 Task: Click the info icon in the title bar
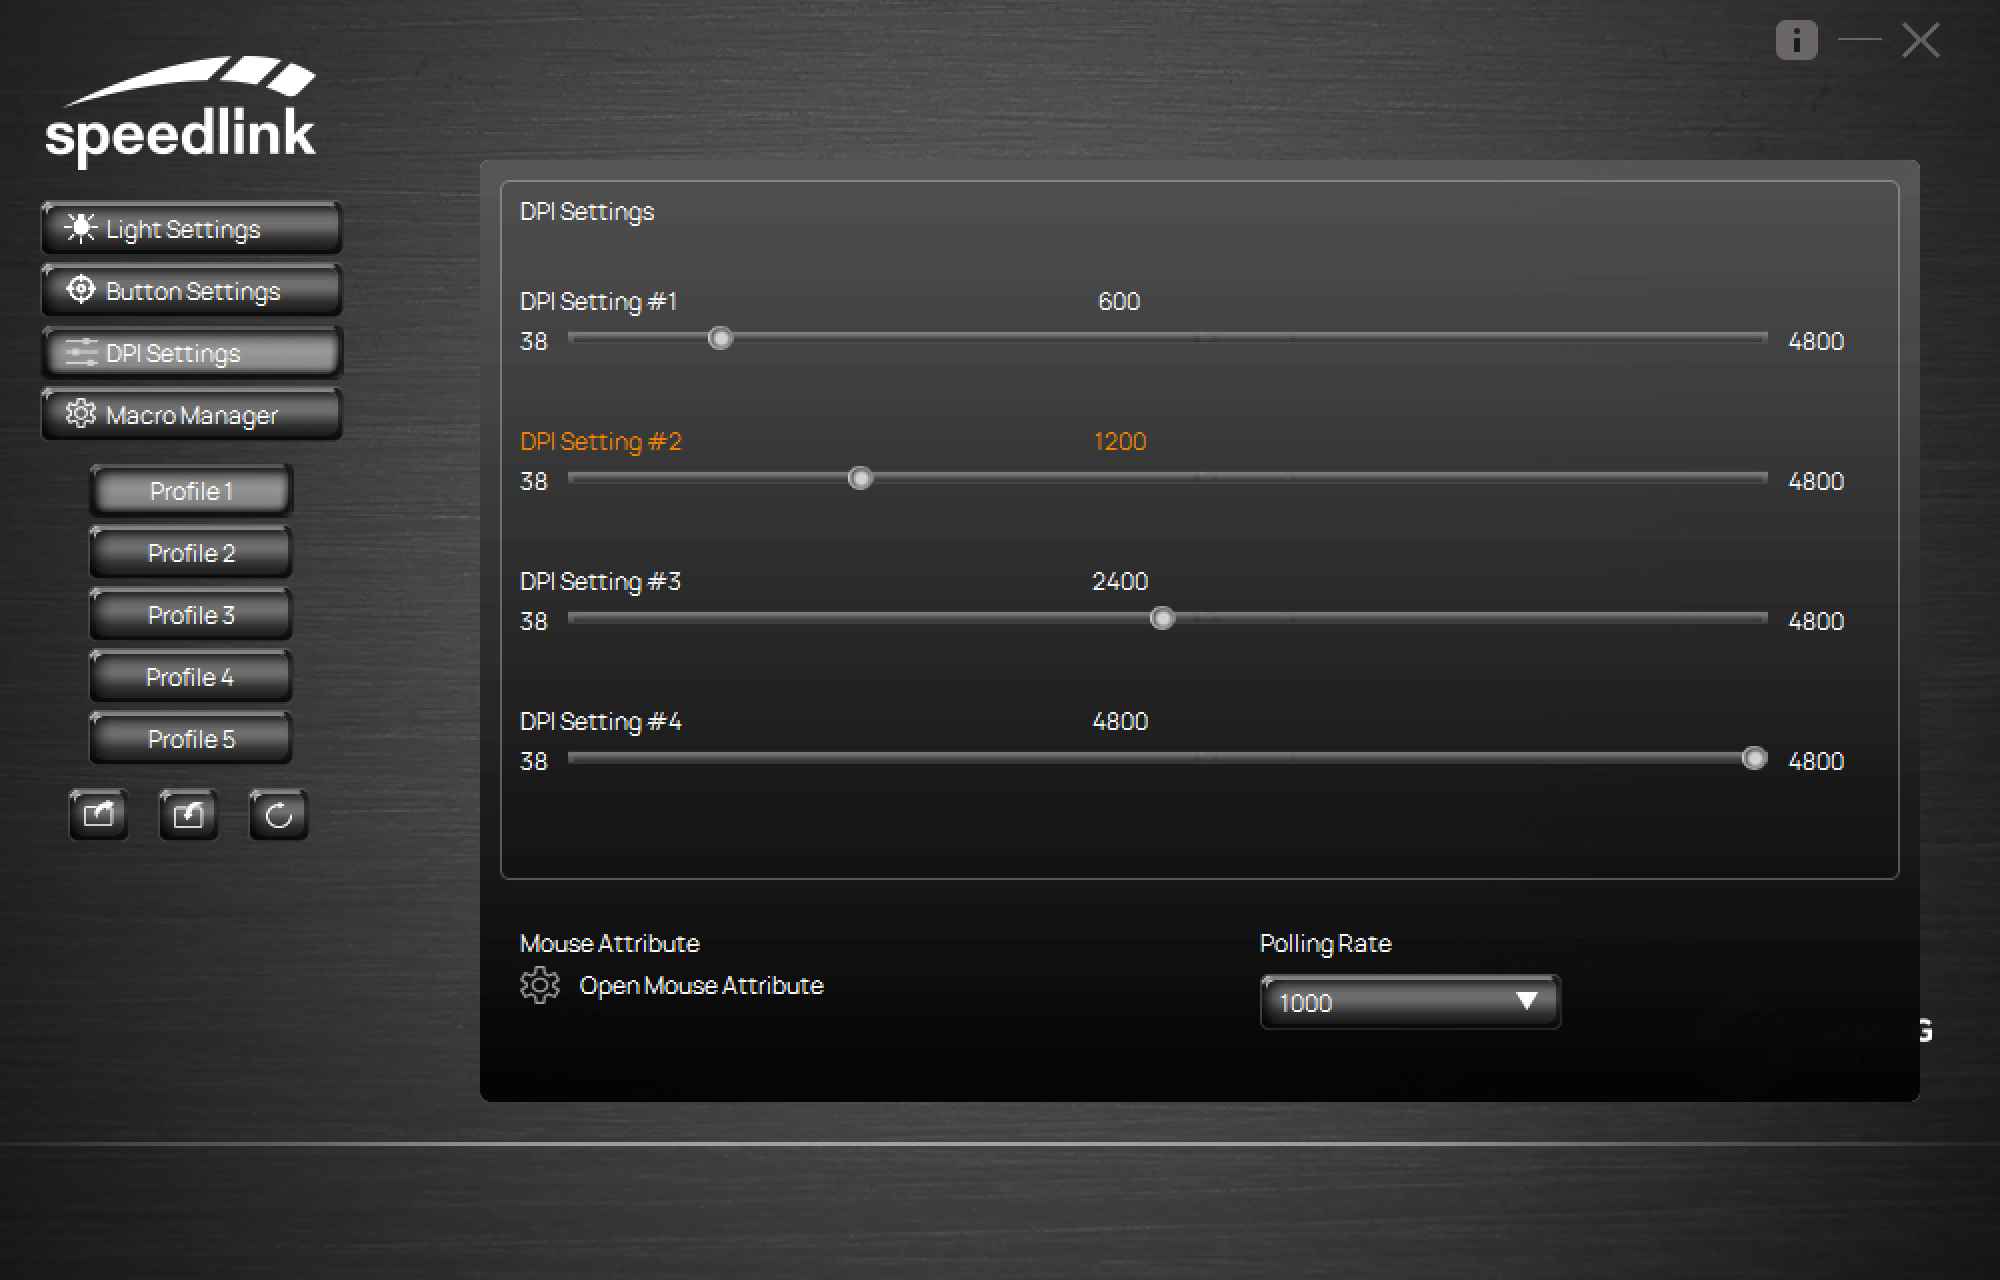(1795, 40)
